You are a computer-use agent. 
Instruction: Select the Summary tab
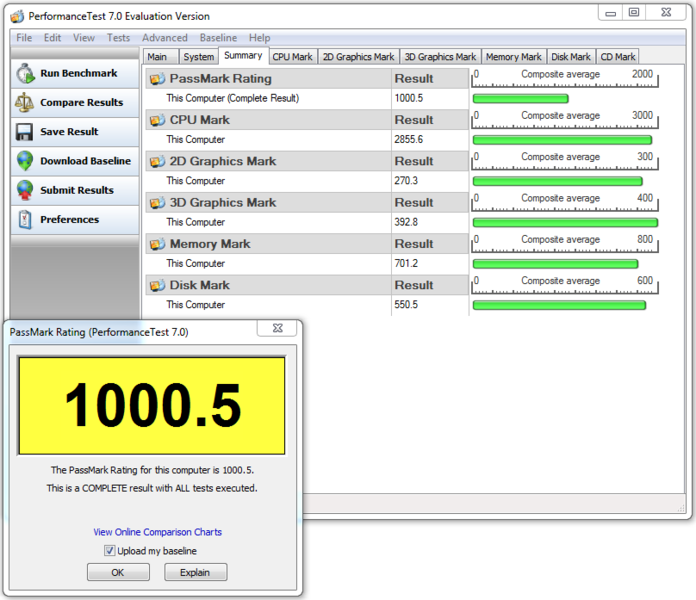point(243,55)
